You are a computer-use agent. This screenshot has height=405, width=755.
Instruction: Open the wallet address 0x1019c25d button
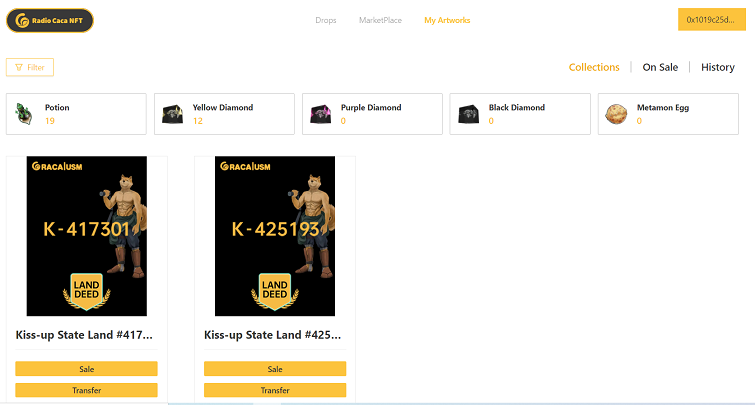(x=711, y=20)
